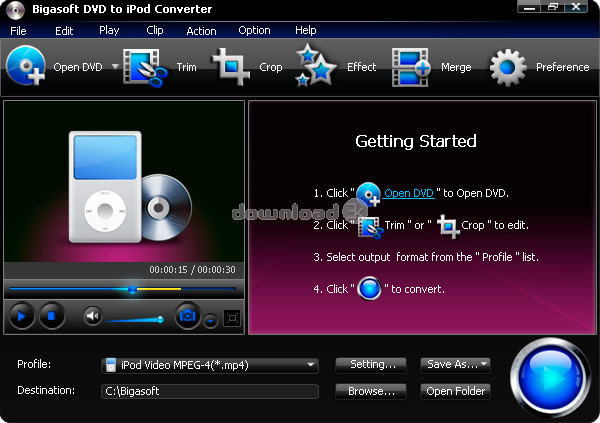Open the File menu

(x=18, y=31)
